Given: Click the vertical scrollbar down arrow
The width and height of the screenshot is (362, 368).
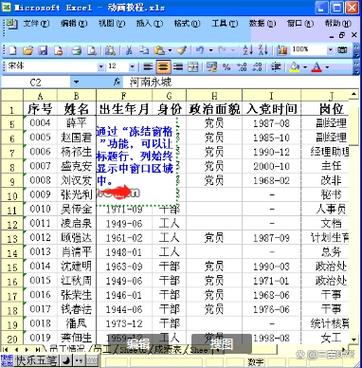Looking at the screenshot, I should coord(354,339).
